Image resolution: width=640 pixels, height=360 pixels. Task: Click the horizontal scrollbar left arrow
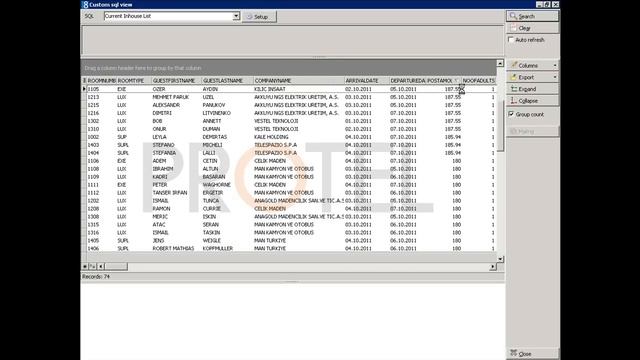click(x=101, y=267)
